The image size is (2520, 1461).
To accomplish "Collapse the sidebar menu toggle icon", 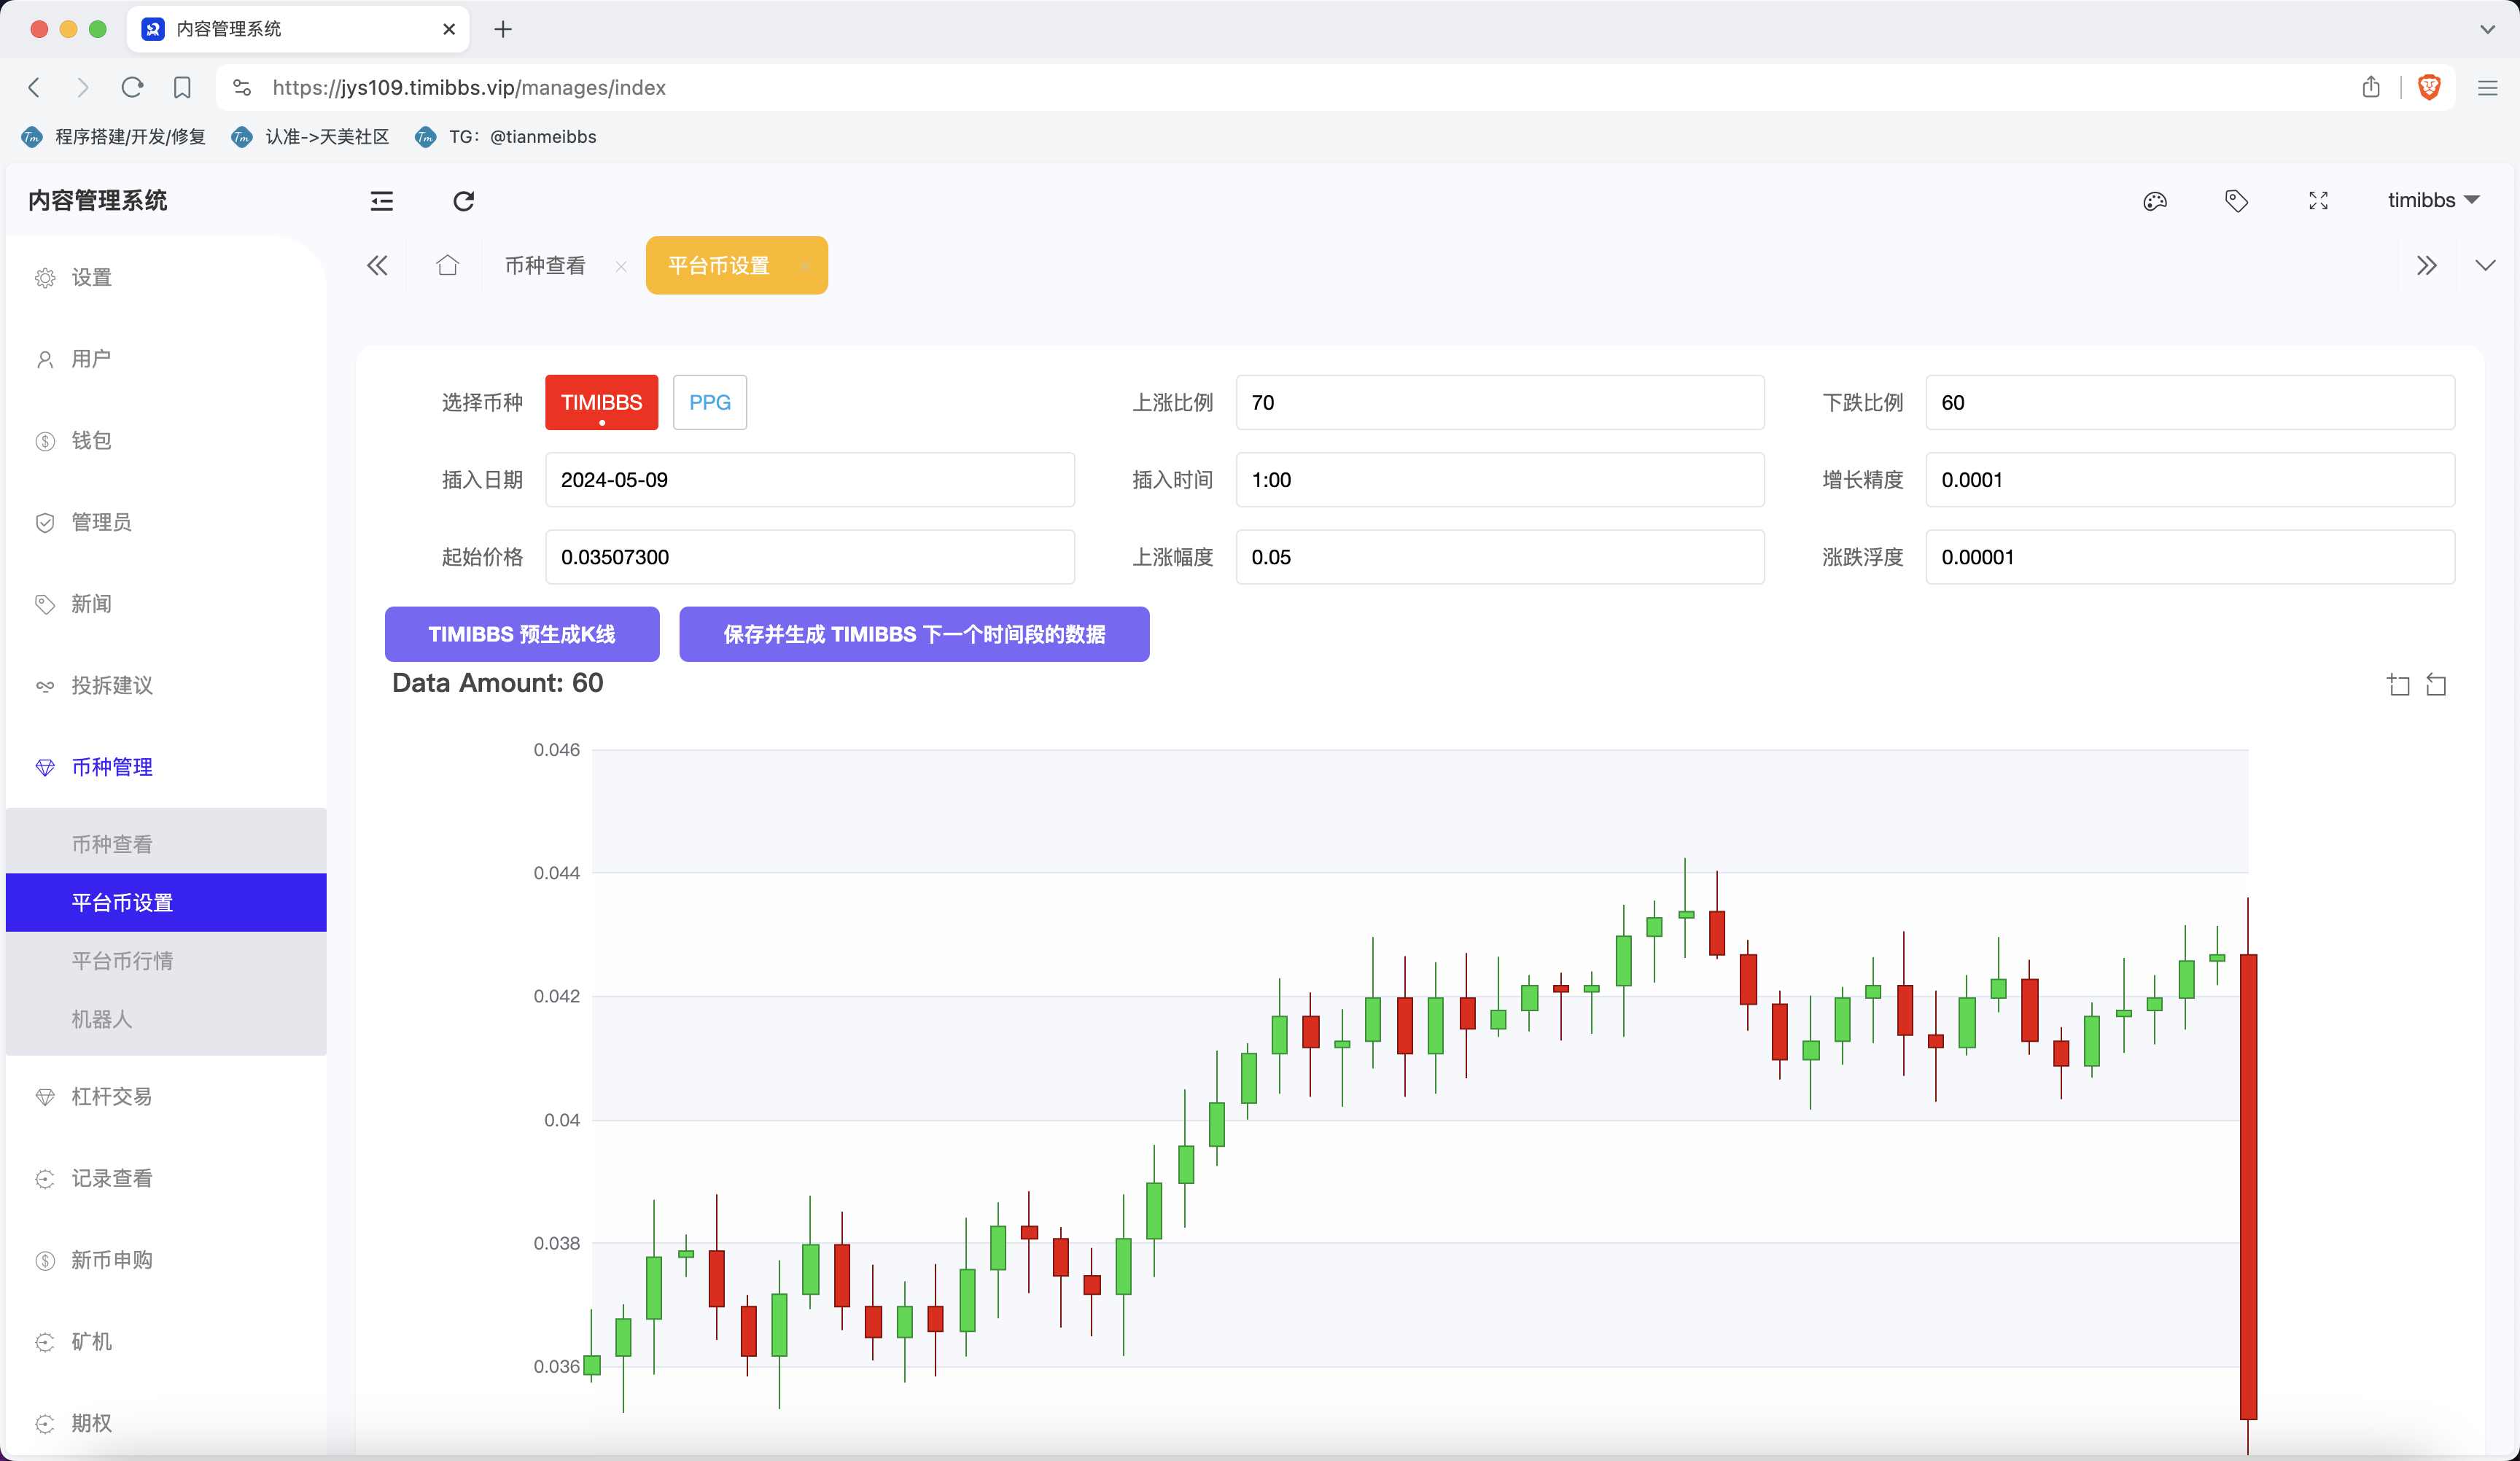I will coord(381,201).
